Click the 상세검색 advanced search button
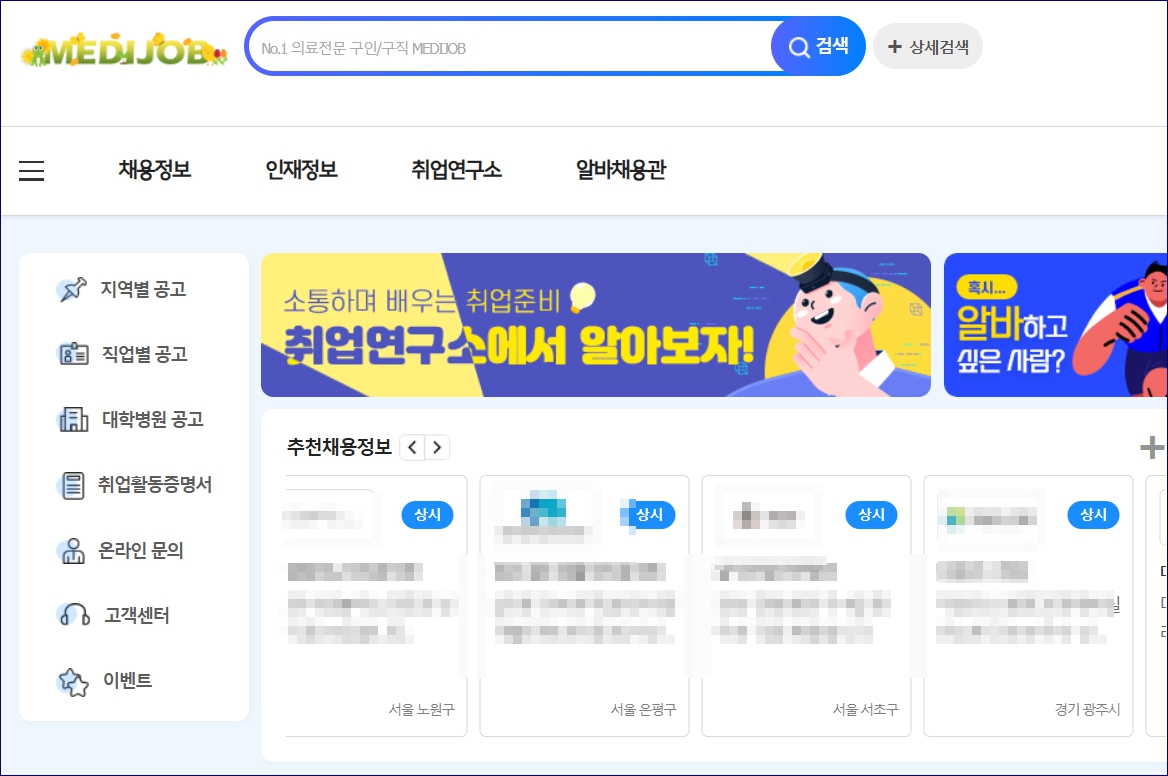Viewport: 1168px width, 776px height. coord(927,45)
